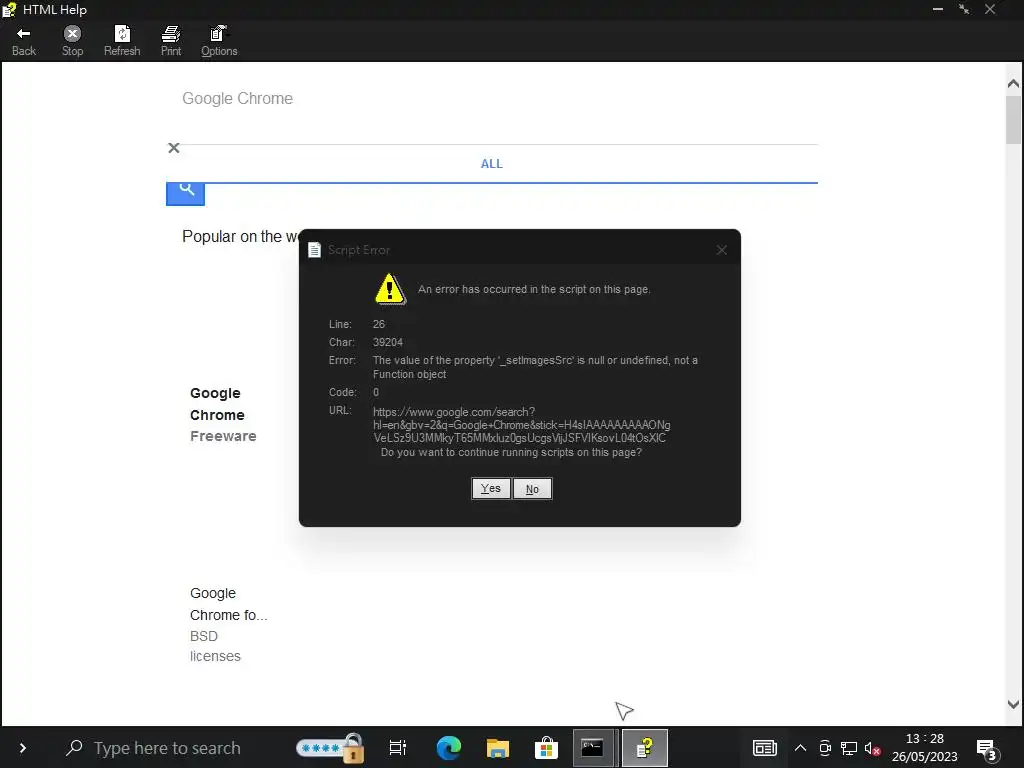Click the scrollbar up arrow
Screen dimensions: 1024x768
pyautogui.click(x=1013, y=83)
